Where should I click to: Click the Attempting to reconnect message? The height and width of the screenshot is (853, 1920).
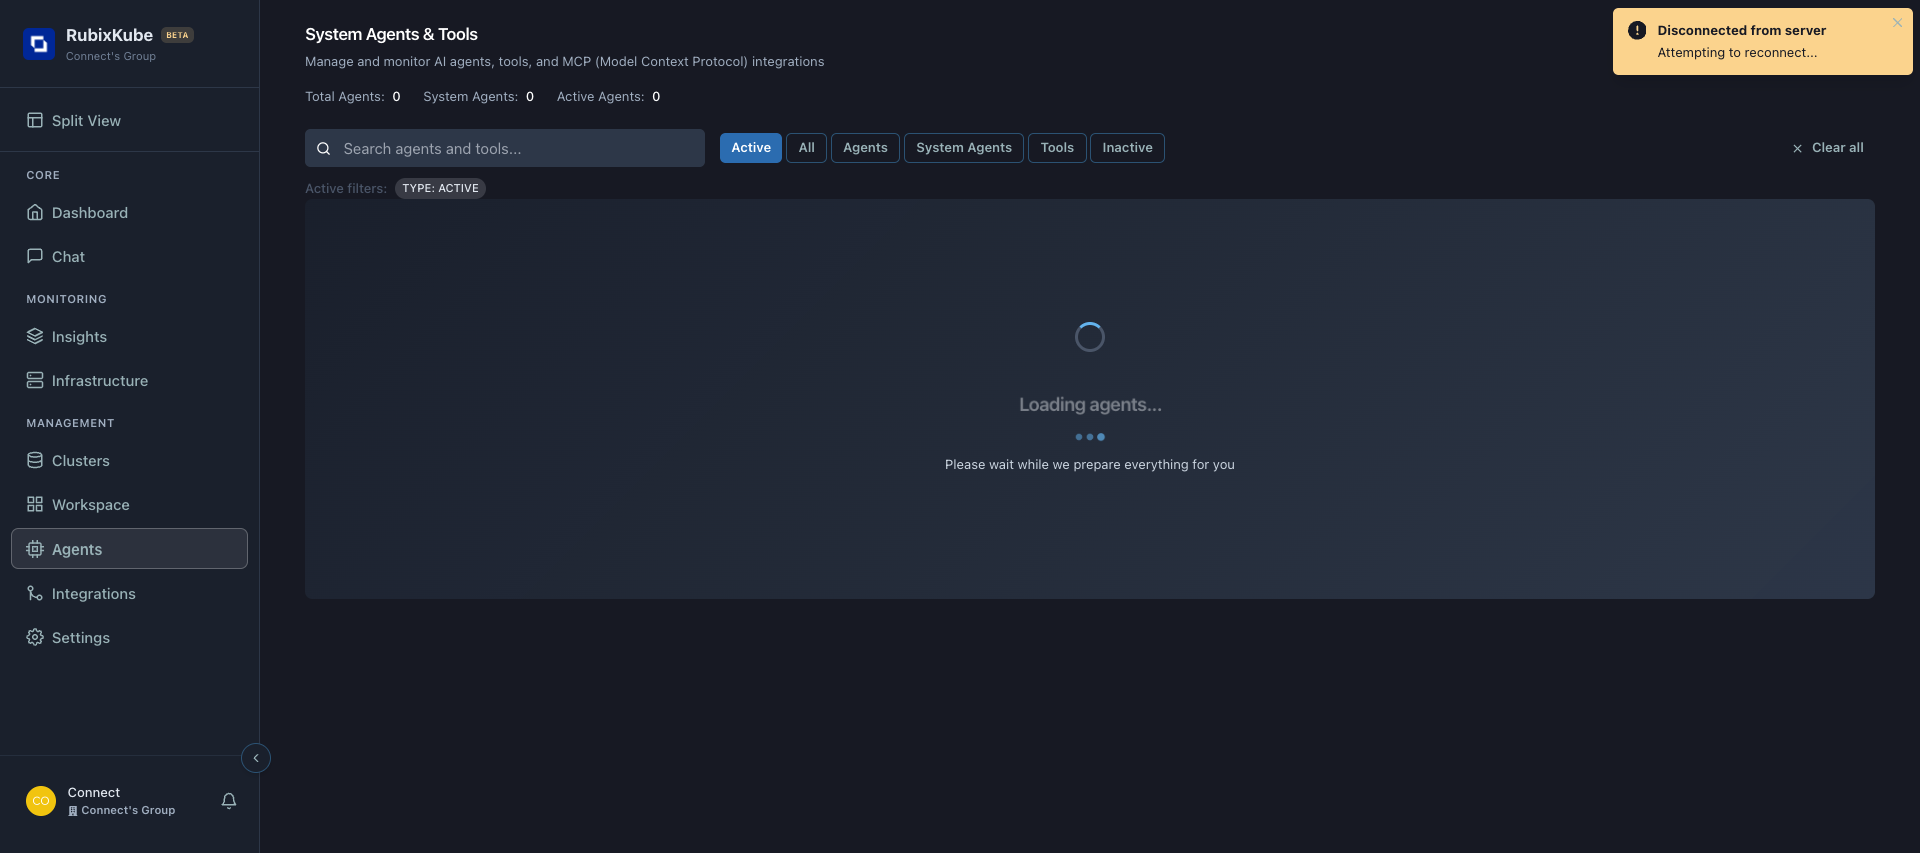pyautogui.click(x=1737, y=53)
